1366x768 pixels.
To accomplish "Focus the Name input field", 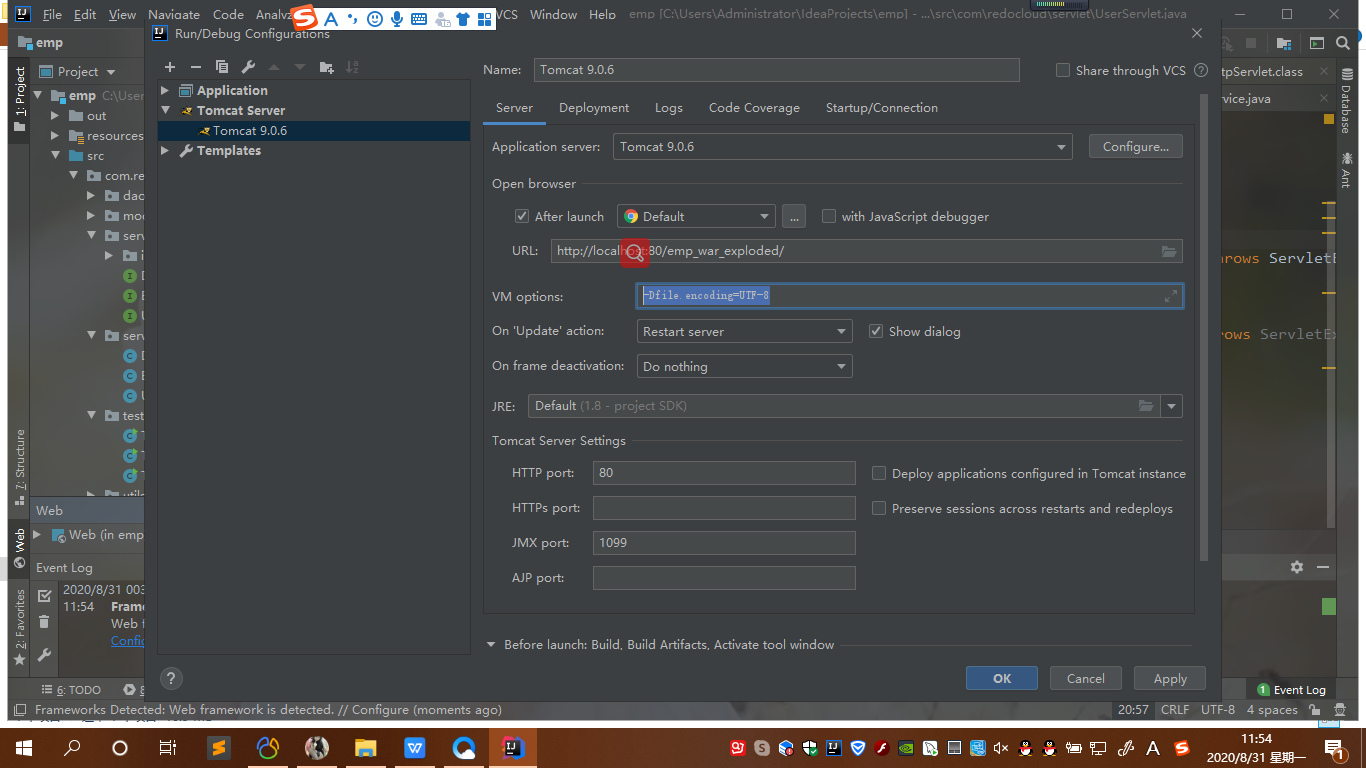I will coord(776,70).
